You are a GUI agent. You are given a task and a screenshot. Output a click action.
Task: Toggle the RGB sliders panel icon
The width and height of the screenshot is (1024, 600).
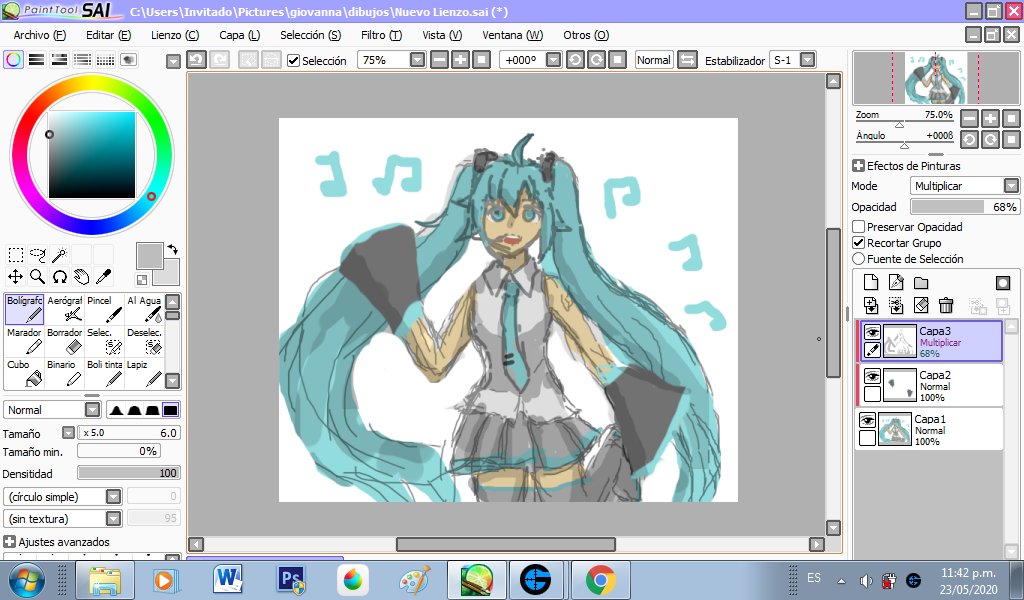37,60
